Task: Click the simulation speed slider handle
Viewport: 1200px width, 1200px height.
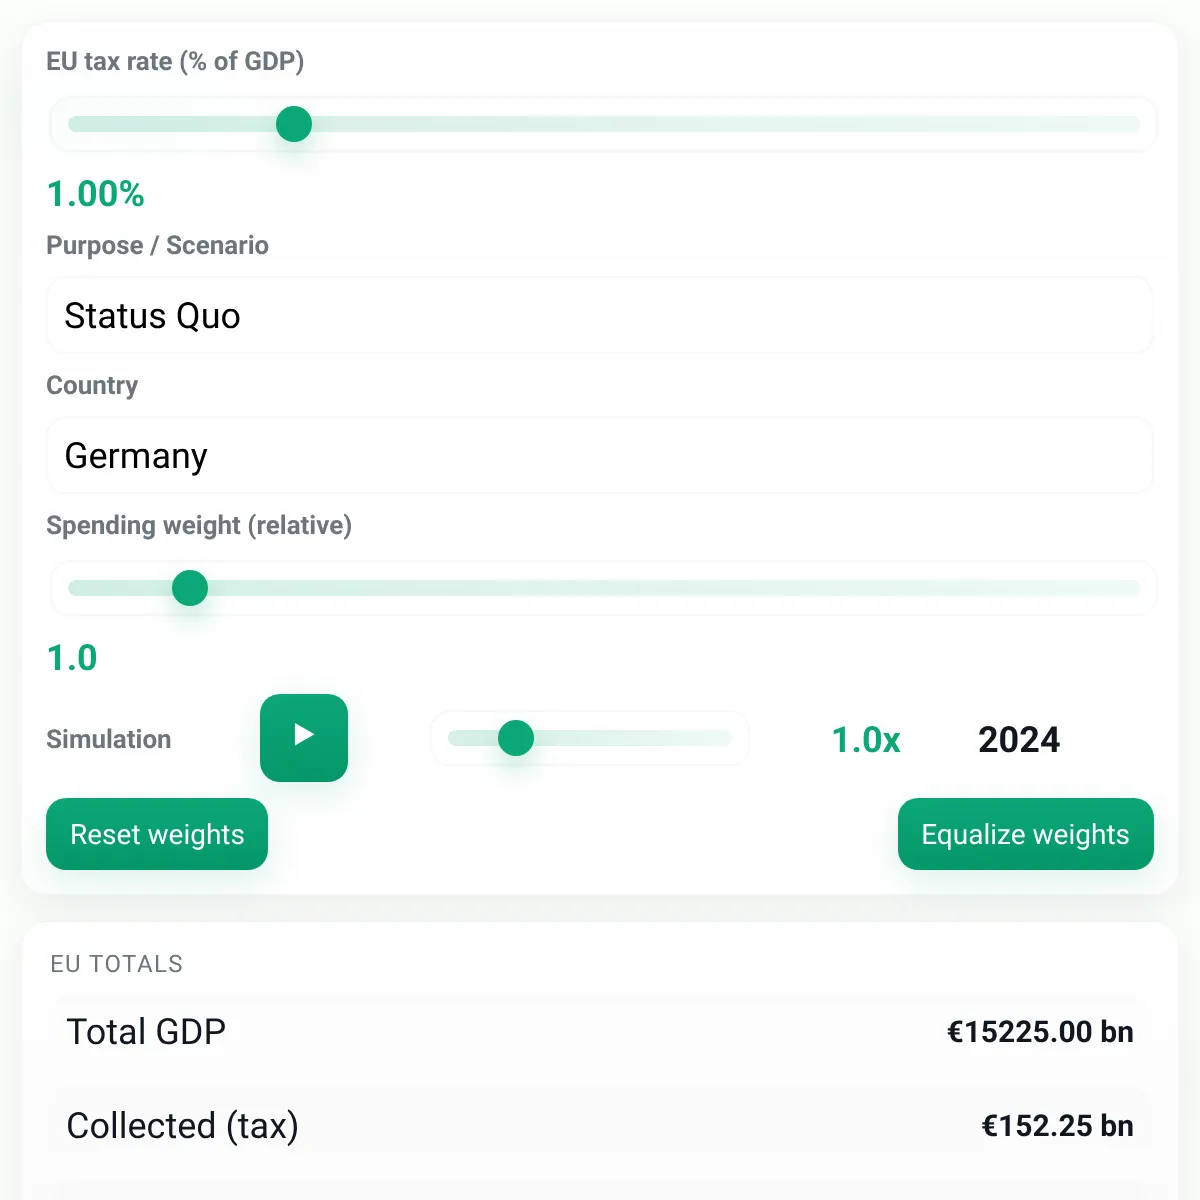Action: pyautogui.click(x=516, y=738)
